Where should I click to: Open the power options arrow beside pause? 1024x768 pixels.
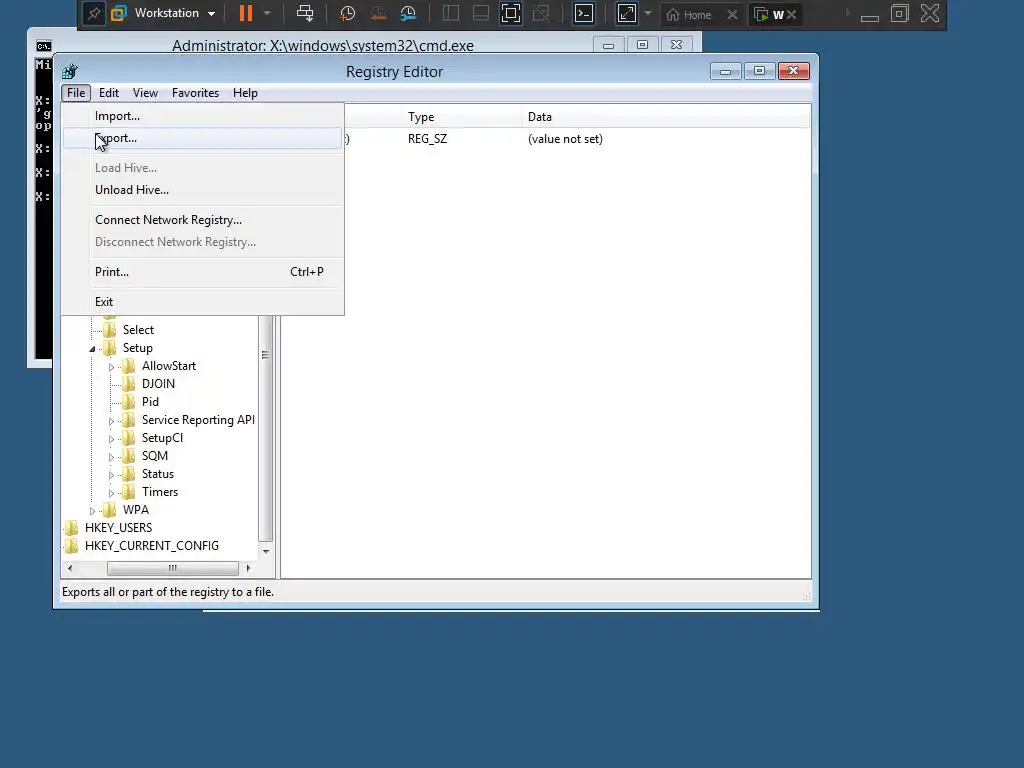(x=266, y=14)
